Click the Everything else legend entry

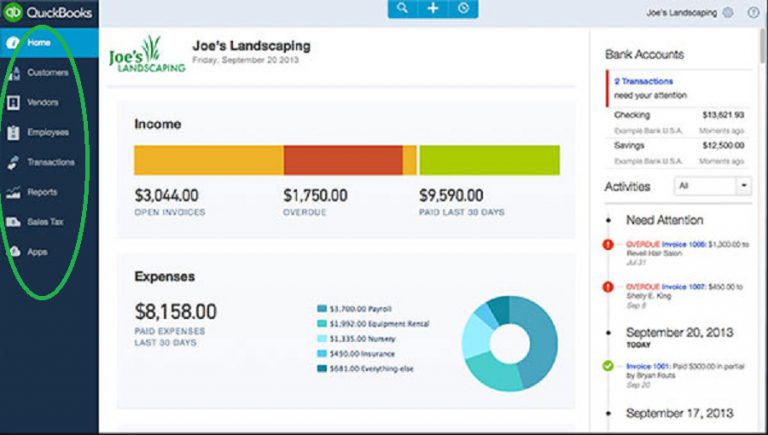pyautogui.click(x=365, y=368)
